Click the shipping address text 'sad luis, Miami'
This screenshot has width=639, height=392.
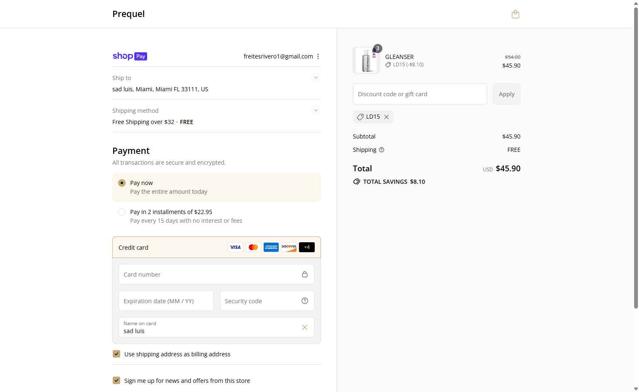(x=160, y=89)
